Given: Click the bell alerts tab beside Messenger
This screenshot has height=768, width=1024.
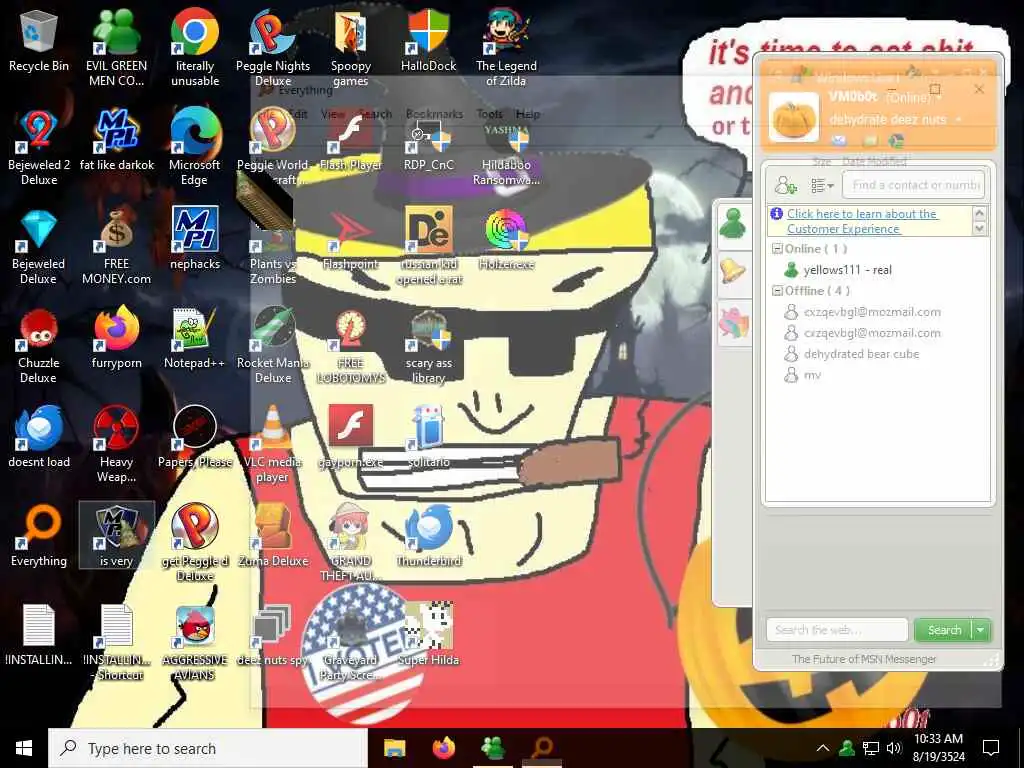Looking at the screenshot, I should click(x=733, y=270).
